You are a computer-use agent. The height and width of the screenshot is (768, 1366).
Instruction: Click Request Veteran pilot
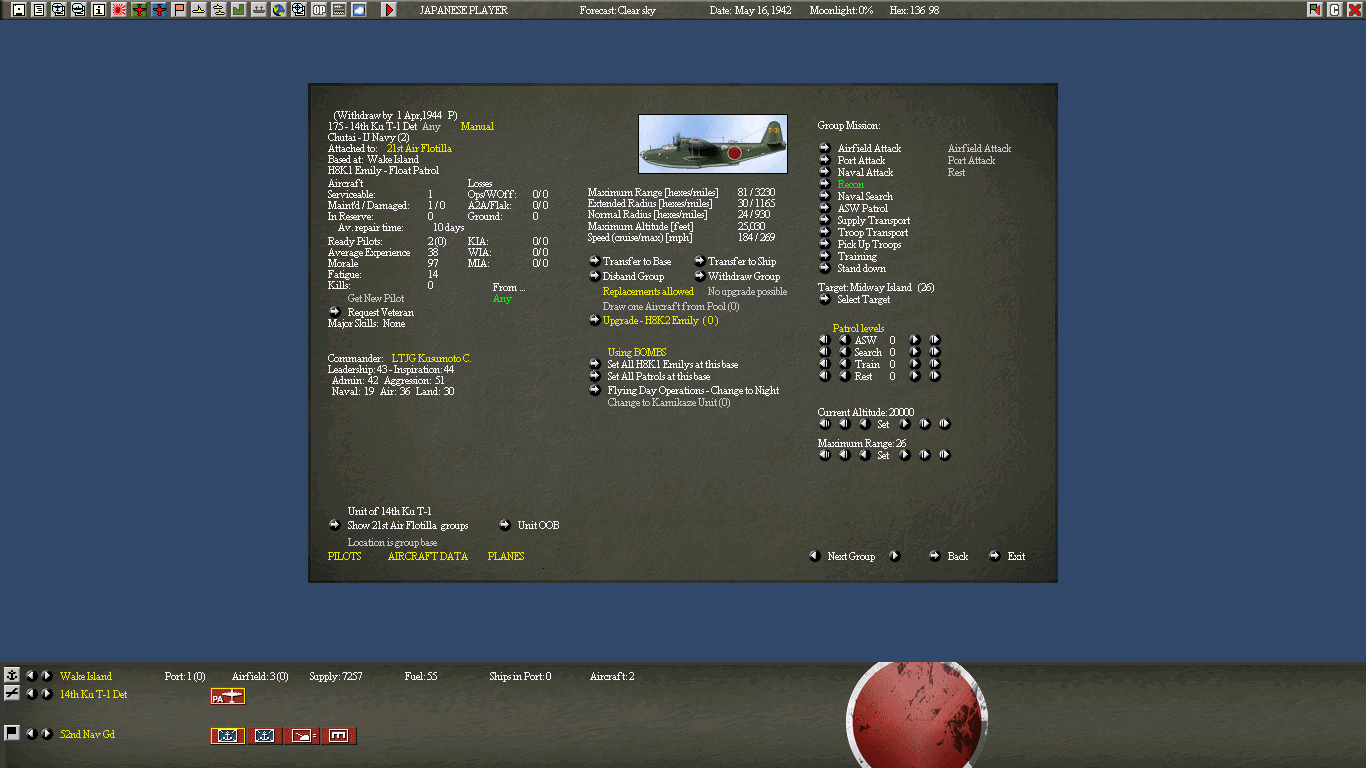335,312
